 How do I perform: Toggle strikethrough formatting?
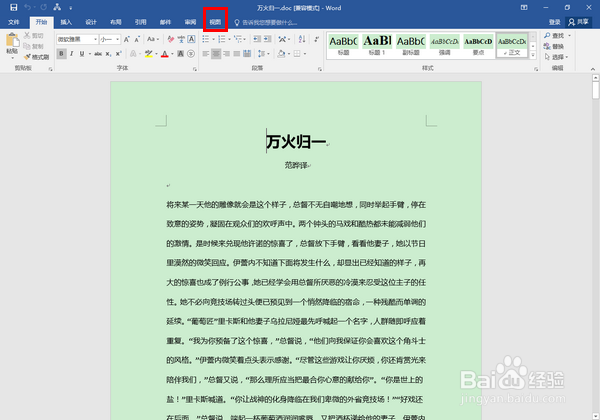coord(98,54)
